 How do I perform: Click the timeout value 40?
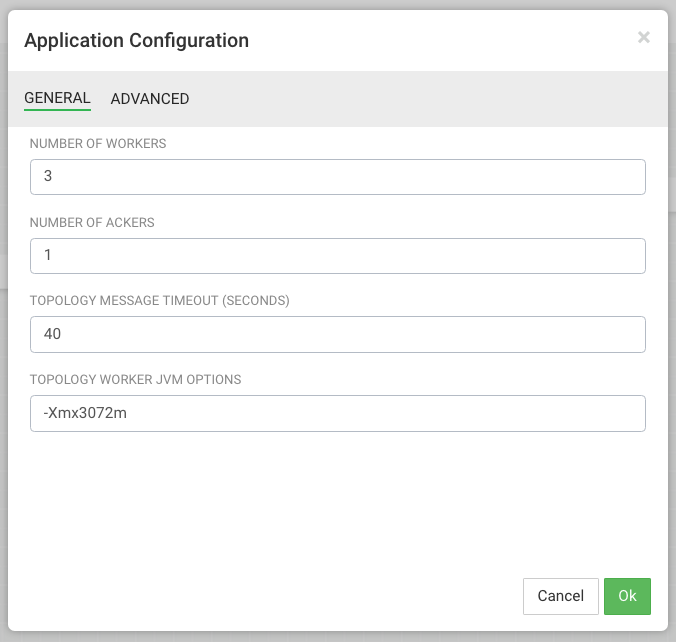pyautogui.click(x=52, y=335)
